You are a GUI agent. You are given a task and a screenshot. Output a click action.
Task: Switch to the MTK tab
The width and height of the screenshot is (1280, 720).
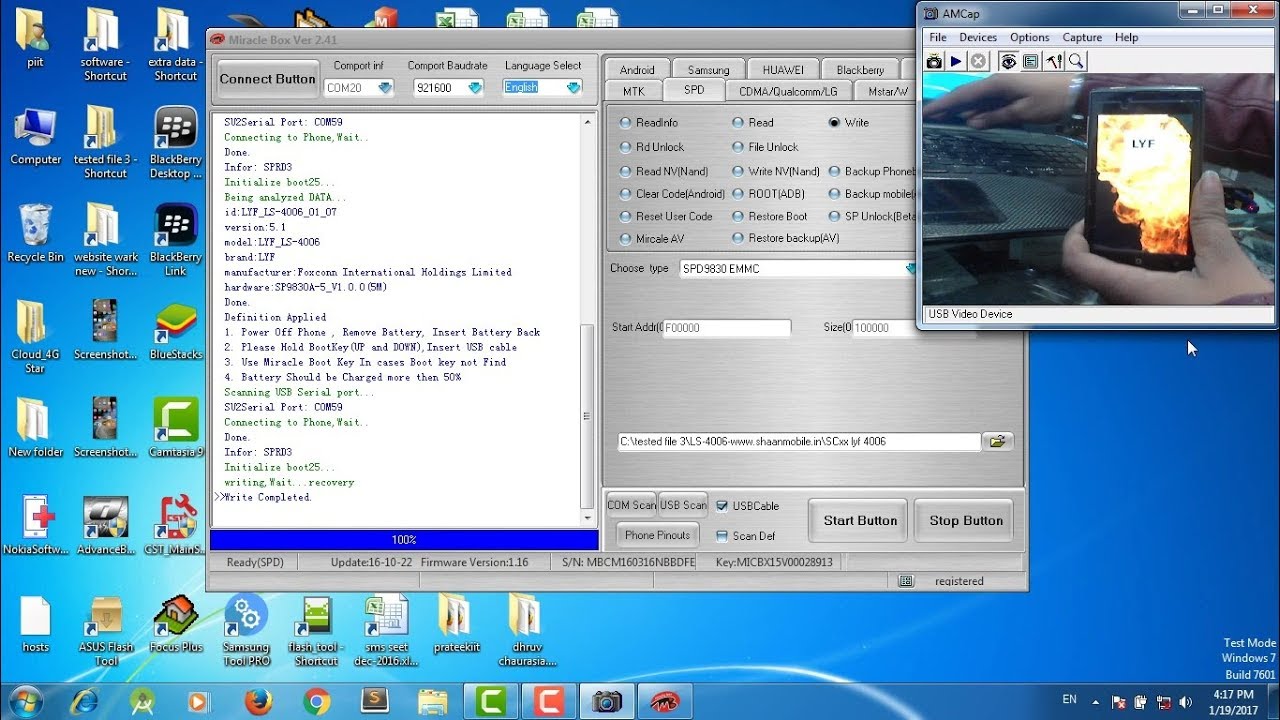pos(634,90)
